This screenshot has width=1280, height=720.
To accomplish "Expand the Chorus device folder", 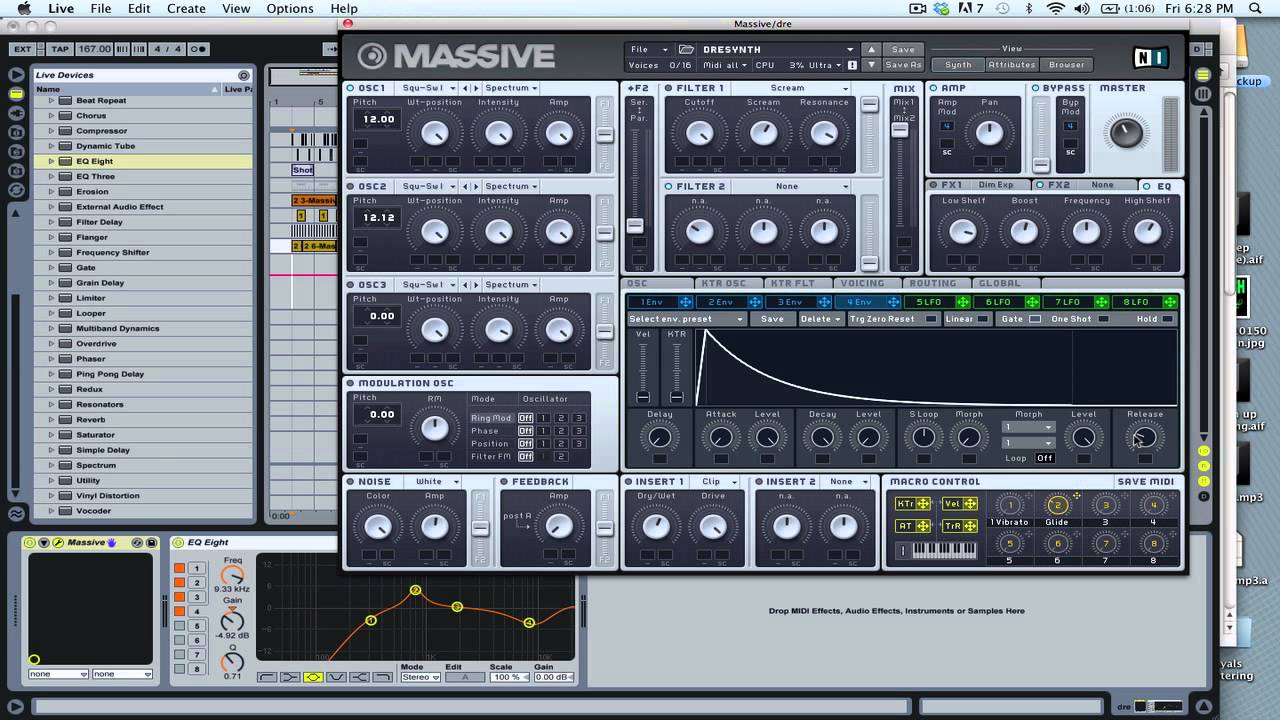I will (51, 116).
